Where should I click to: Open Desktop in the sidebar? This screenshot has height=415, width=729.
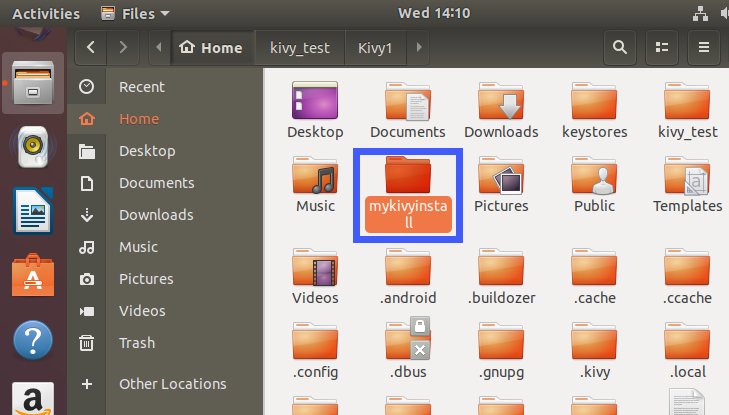click(166, 151)
